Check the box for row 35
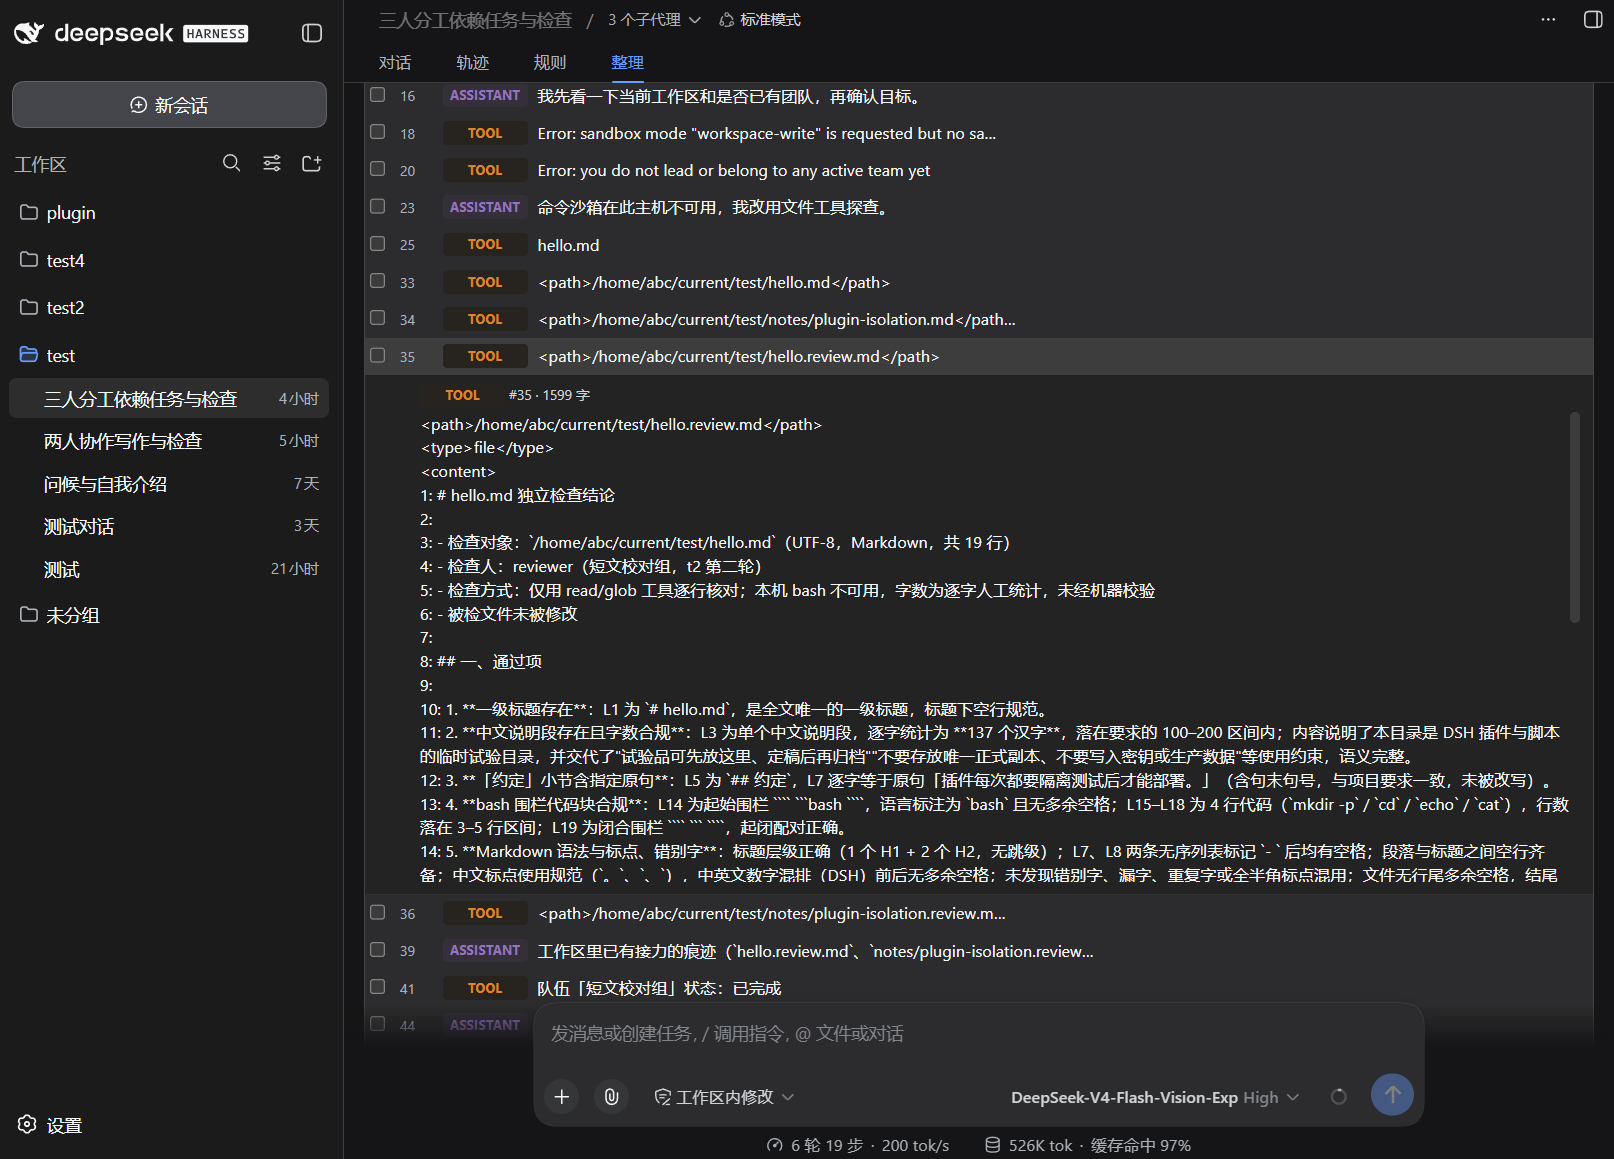The image size is (1614, 1159). click(378, 355)
